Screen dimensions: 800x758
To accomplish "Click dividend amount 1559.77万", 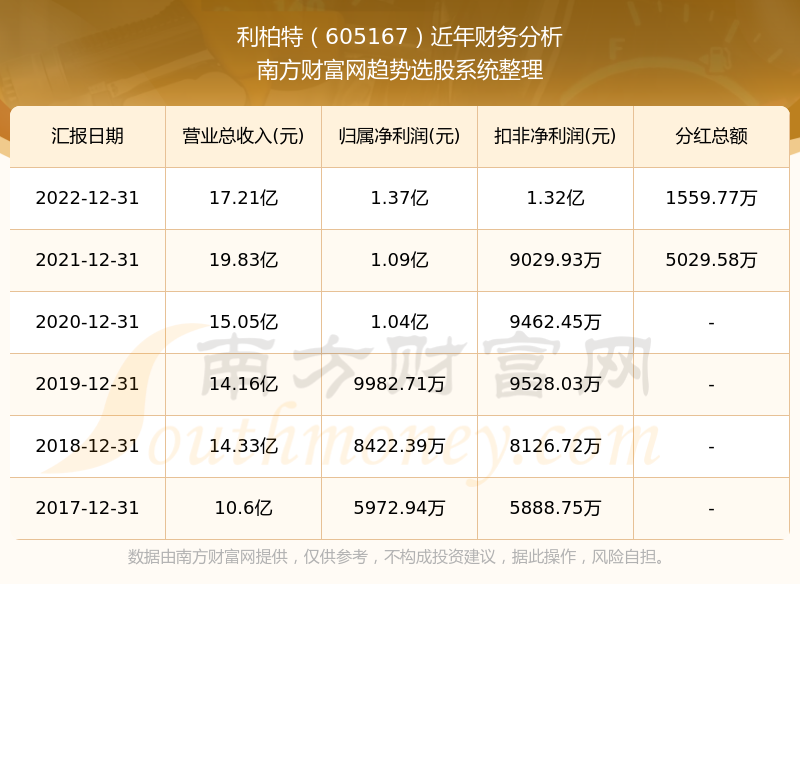I will pos(711,198).
